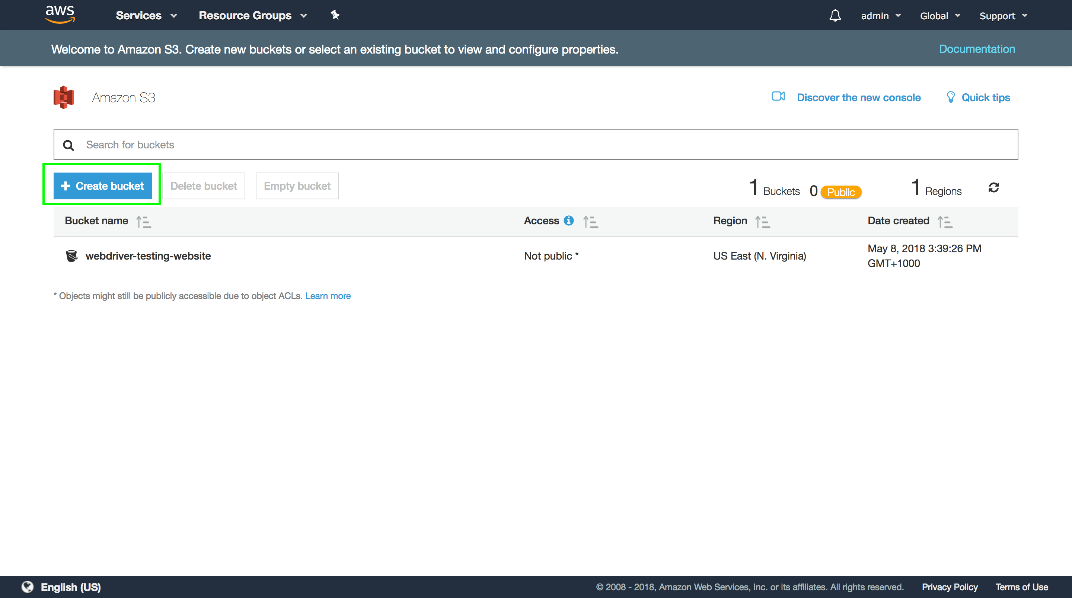This screenshot has height=598, width=1072.
Task: Open the Global region menu
Action: point(940,16)
